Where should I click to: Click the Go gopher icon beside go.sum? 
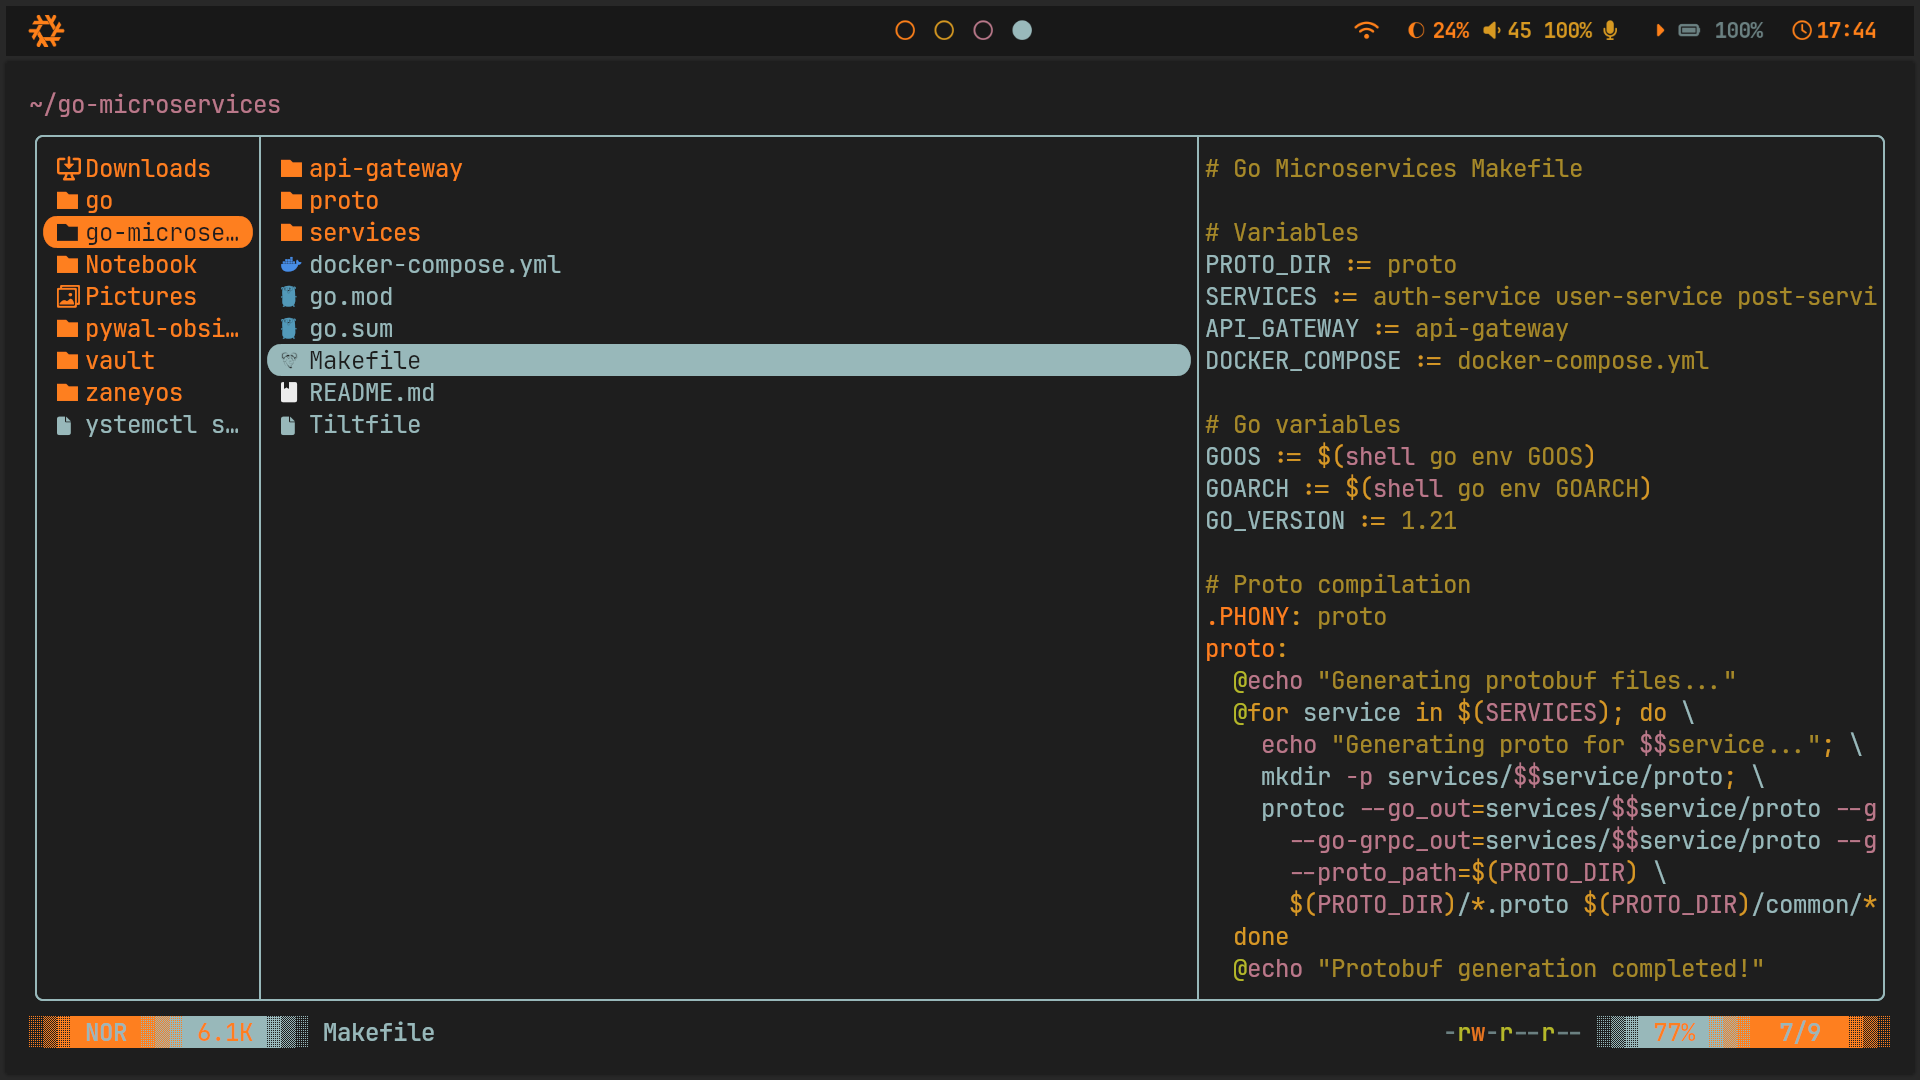288,329
